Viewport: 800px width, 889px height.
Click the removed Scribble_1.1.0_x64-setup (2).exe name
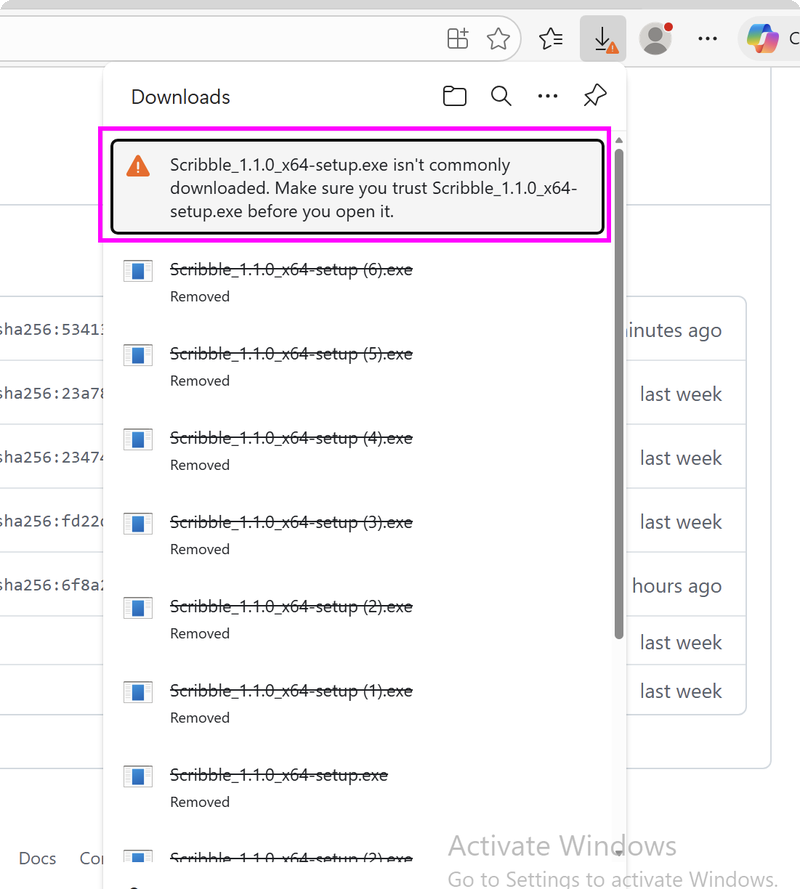pyautogui.click(x=291, y=607)
